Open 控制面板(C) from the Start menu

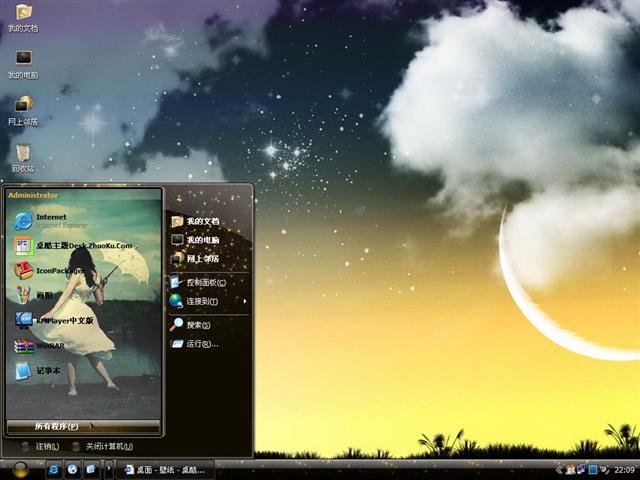point(204,283)
